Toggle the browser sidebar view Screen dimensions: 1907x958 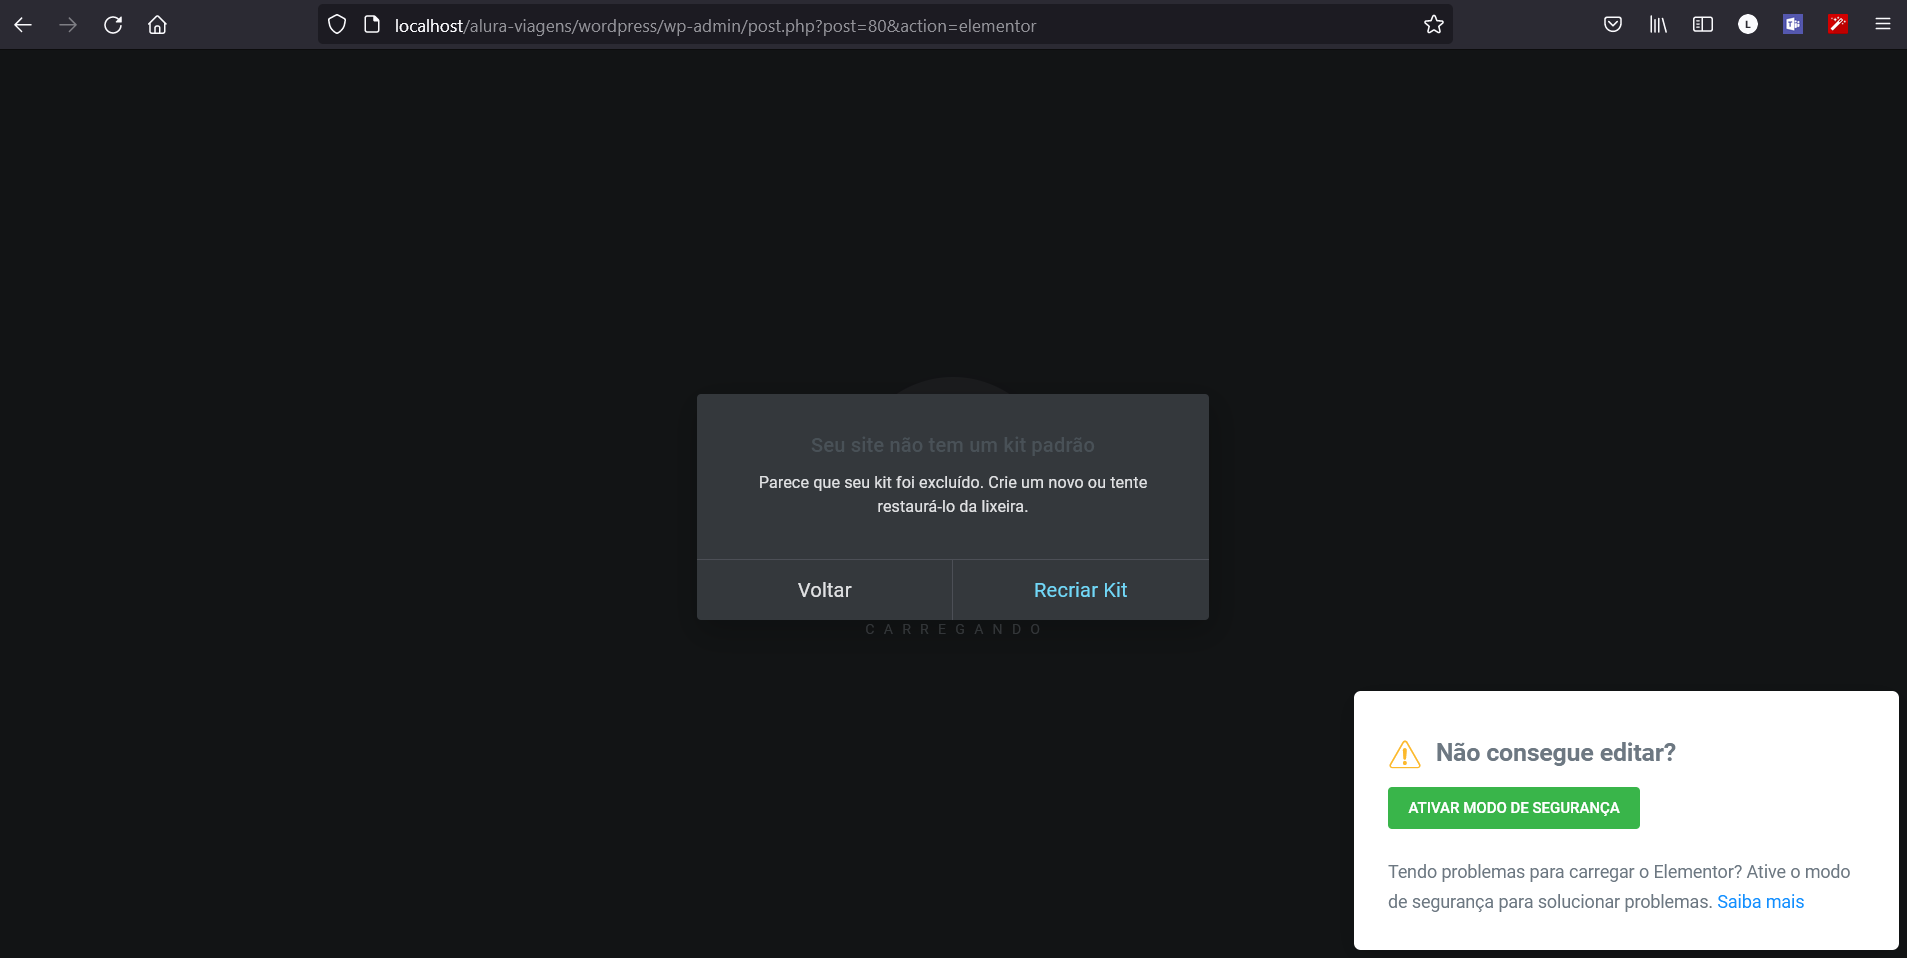[1703, 25]
